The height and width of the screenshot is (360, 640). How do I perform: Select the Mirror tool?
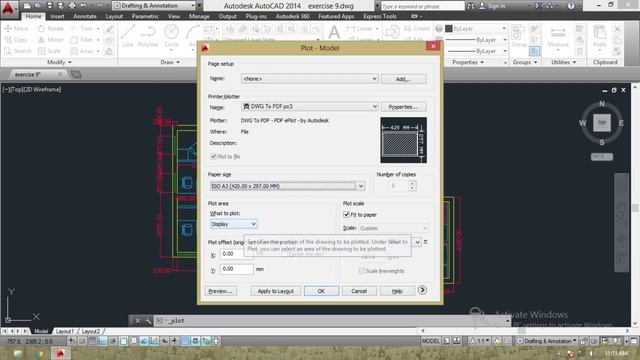(51, 40)
